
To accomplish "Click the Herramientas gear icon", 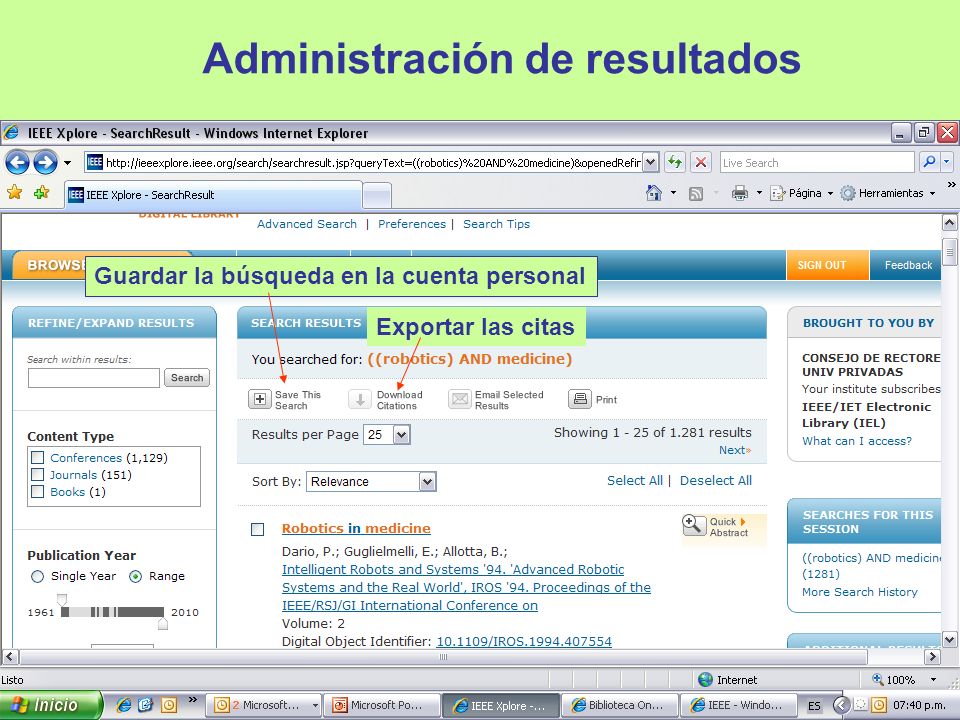I will (x=847, y=193).
